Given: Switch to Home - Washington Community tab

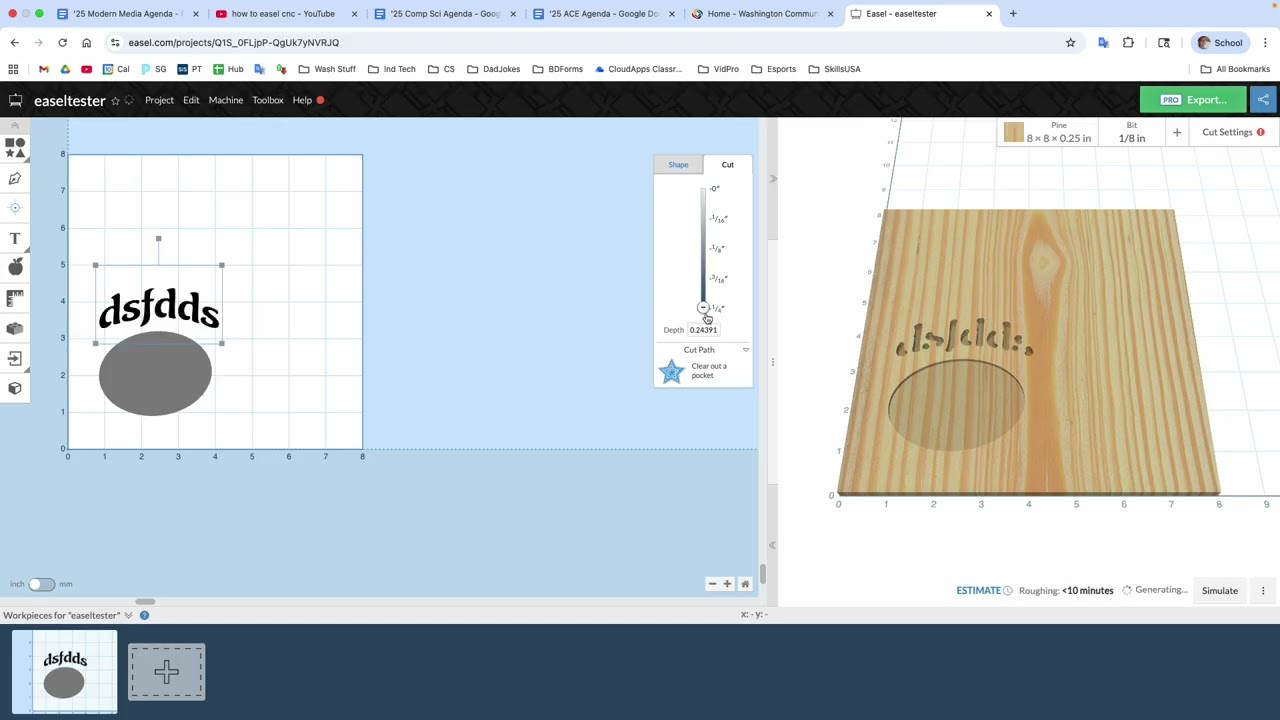Looking at the screenshot, I should coord(762,14).
